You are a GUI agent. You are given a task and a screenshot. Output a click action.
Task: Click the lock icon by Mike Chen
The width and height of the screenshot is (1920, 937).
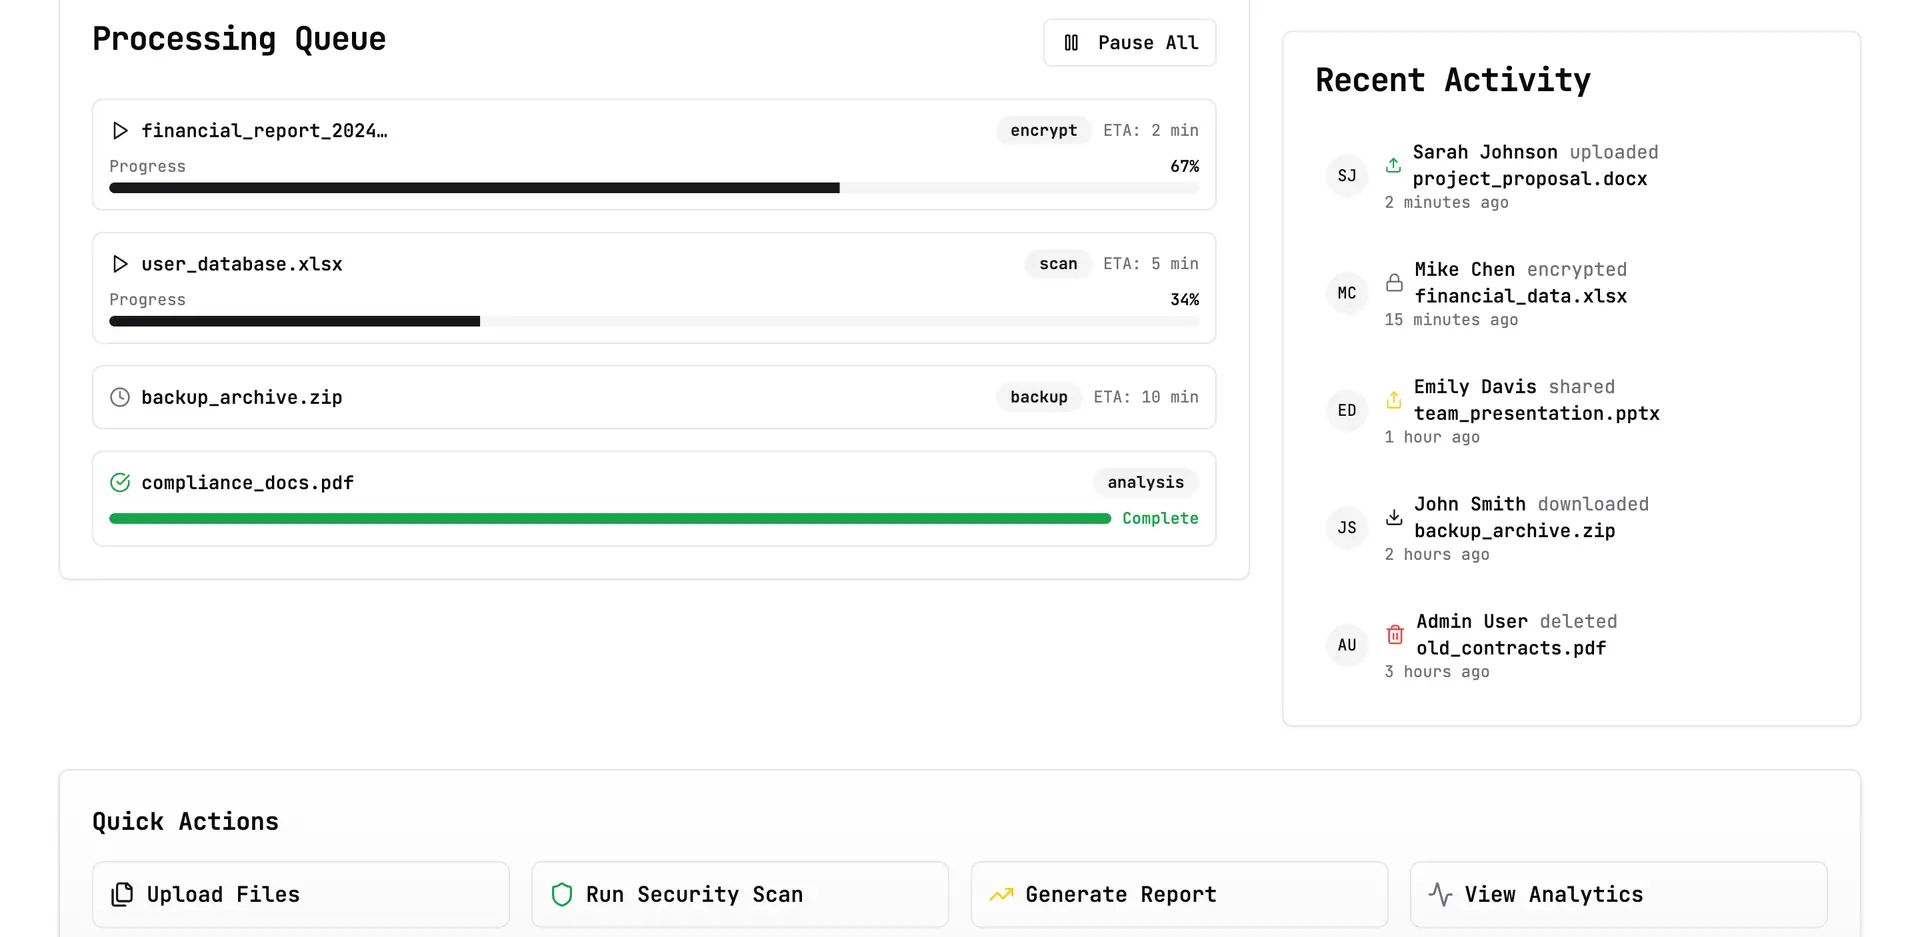click(1394, 283)
